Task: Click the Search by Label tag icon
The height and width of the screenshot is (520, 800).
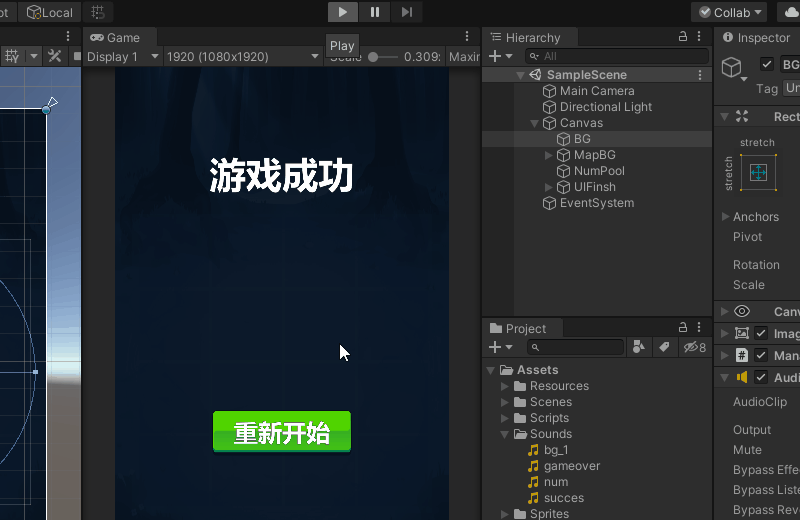Action: [664, 347]
